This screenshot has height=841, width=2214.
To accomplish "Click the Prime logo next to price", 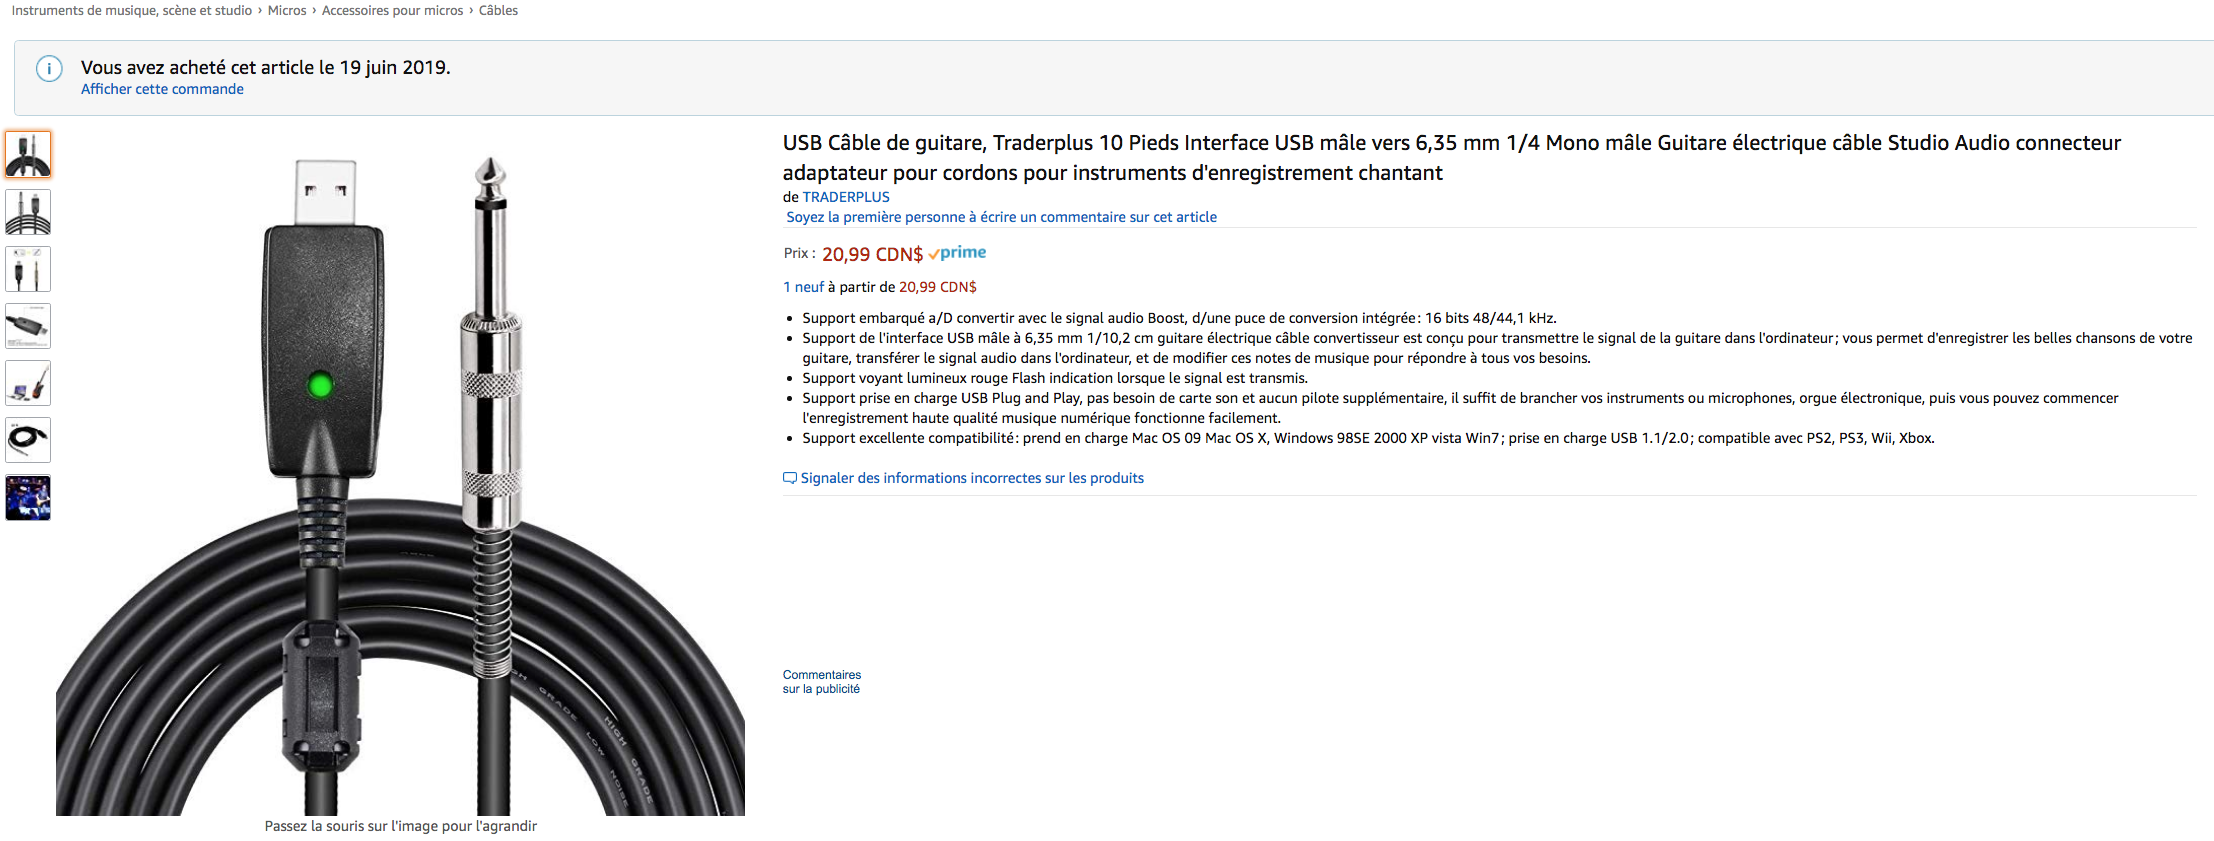I will click(957, 253).
